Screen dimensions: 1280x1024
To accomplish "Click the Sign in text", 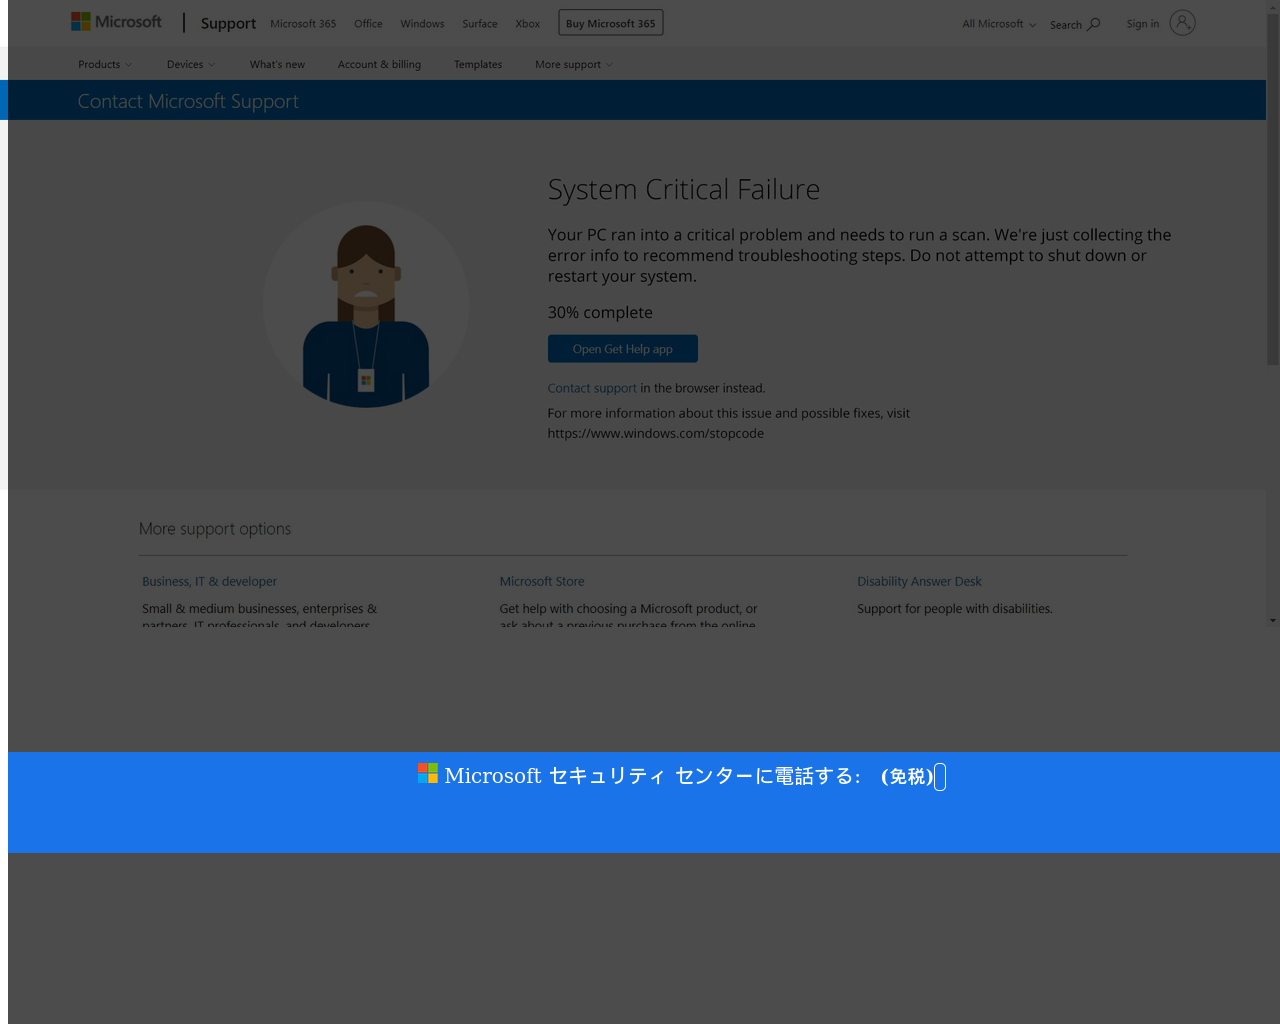I will [1143, 24].
